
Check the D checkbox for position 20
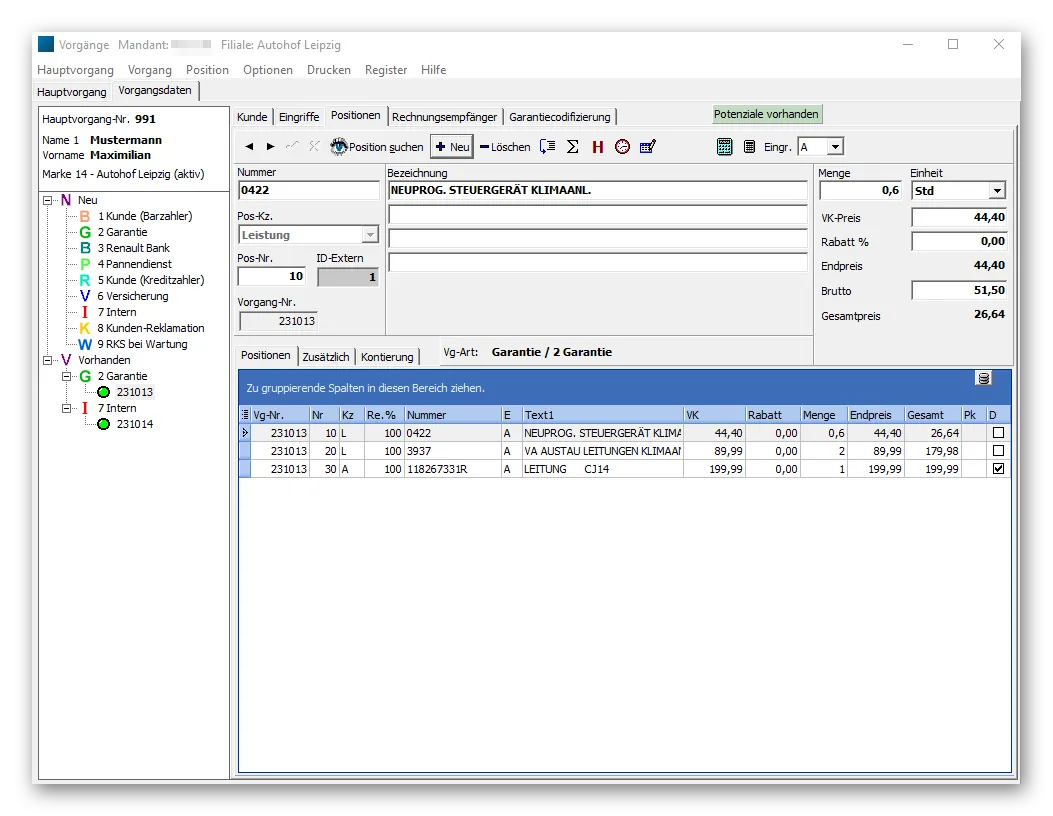(998, 449)
